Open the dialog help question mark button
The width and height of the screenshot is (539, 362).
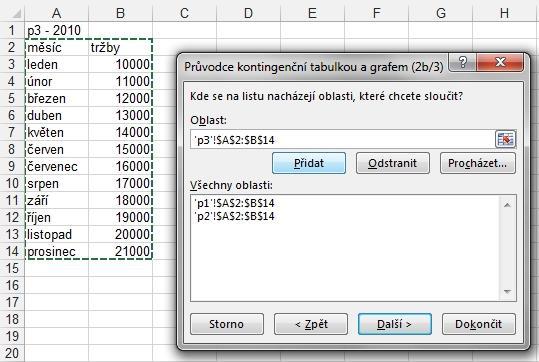pos(463,63)
